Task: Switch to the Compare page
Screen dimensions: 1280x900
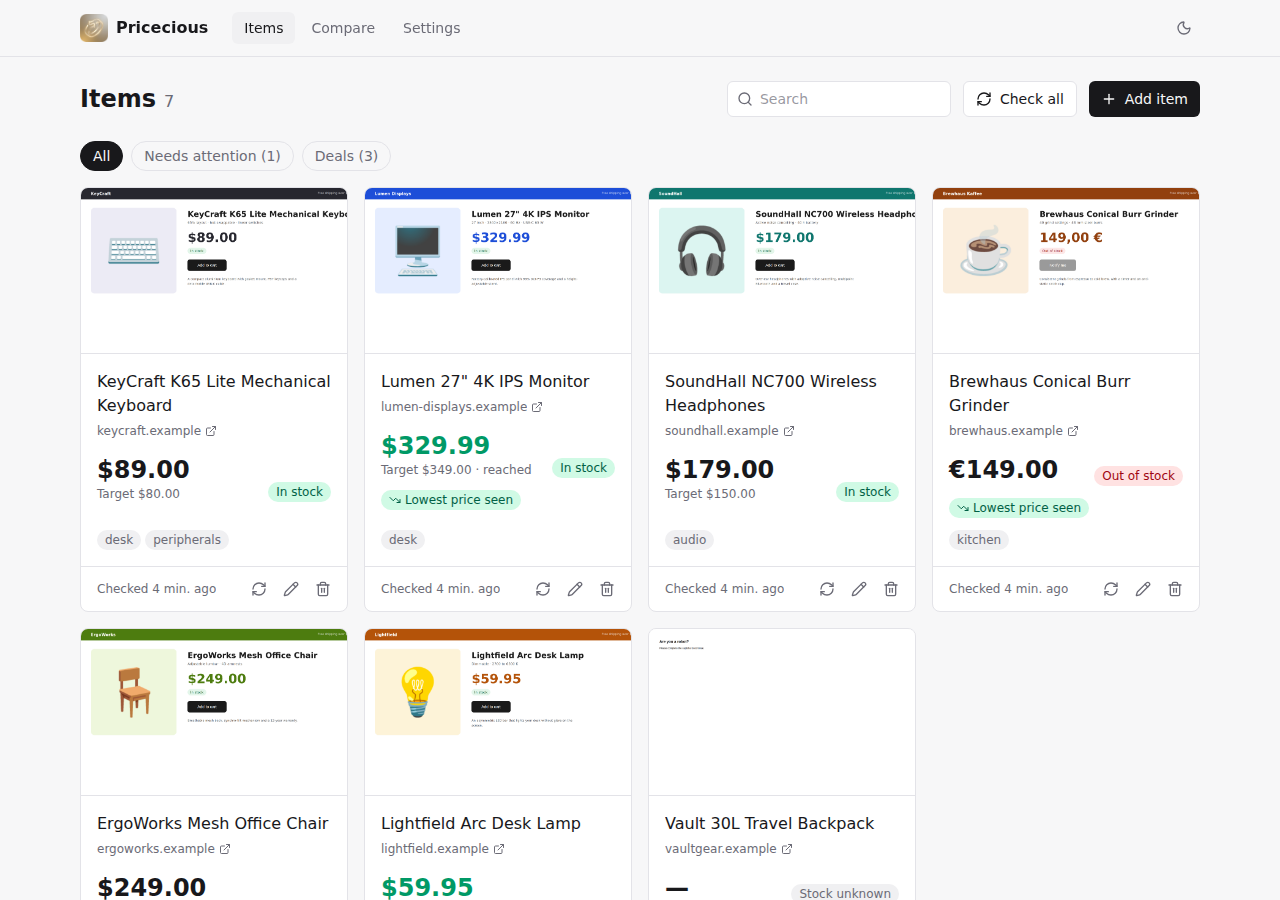Action: pos(343,28)
